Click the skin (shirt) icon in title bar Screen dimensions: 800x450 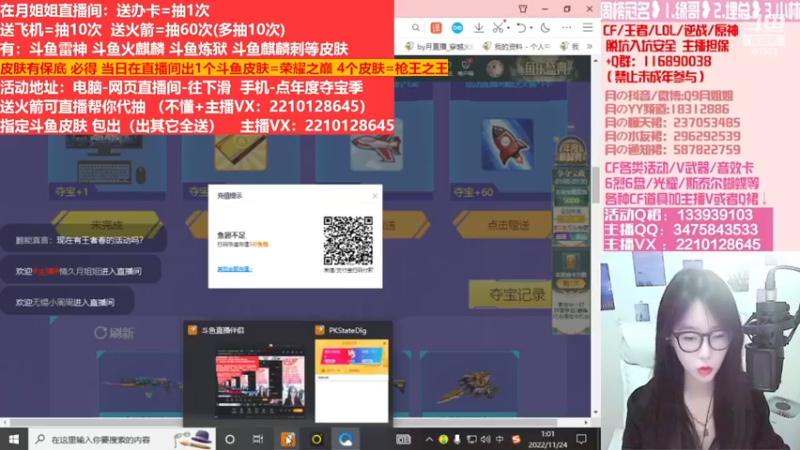523,9
